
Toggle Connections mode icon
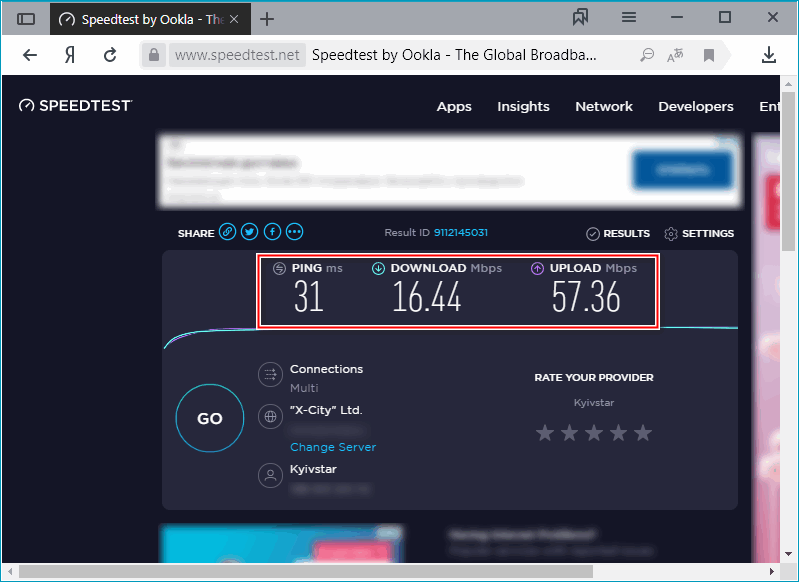coord(271,375)
